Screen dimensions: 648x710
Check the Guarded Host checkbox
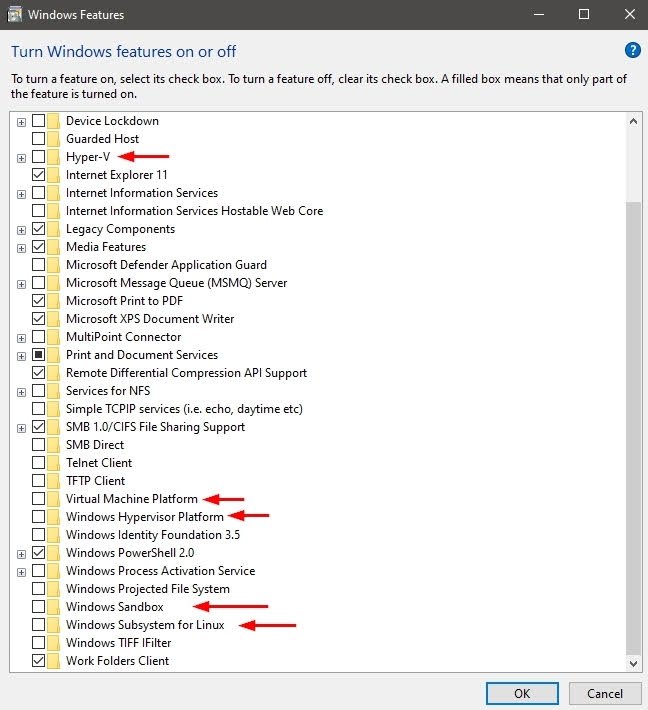point(38,139)
